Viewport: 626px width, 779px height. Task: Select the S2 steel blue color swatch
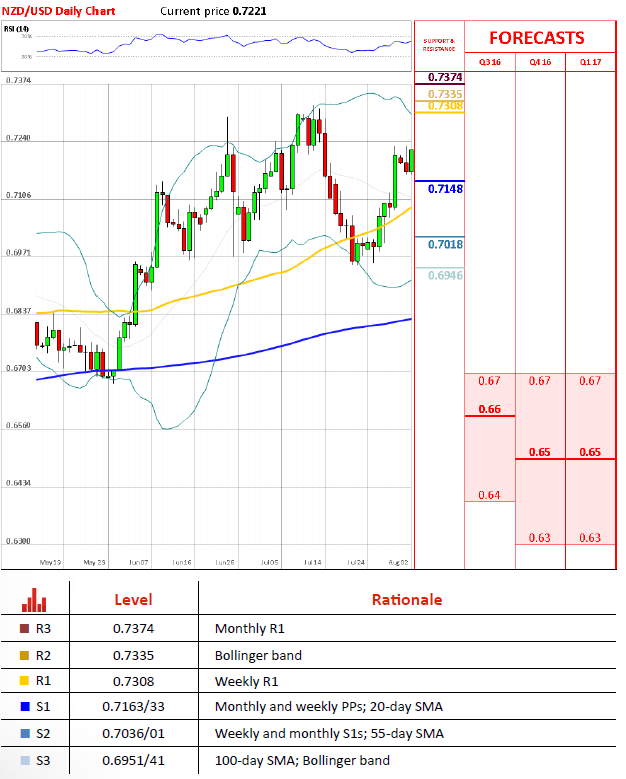[25, 733]
